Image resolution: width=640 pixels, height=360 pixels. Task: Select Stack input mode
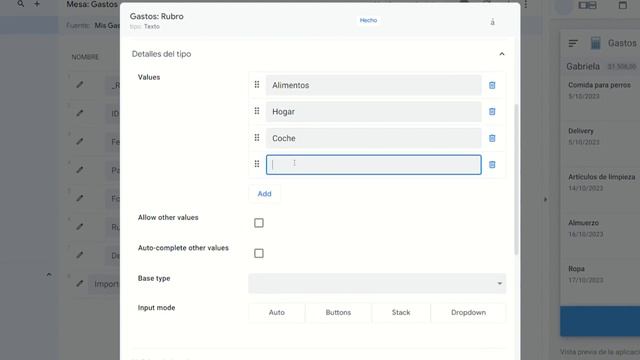click(401, 312)
